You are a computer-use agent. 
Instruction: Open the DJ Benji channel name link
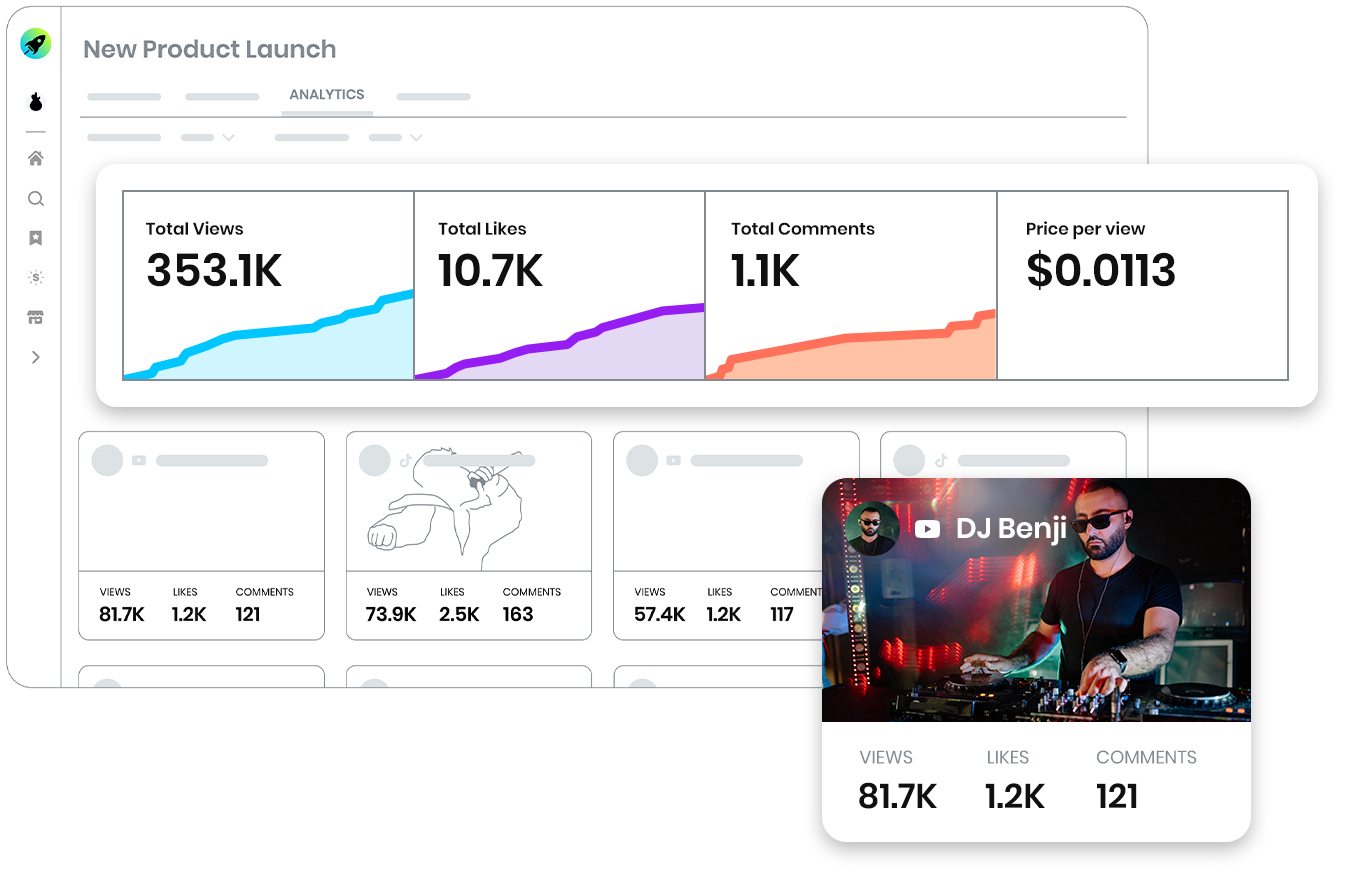point(1011,528)
